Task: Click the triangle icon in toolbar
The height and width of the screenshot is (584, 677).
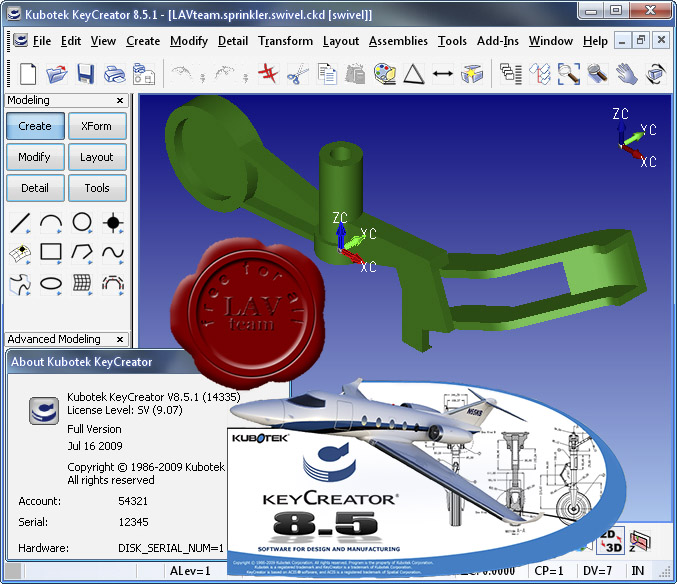Action: 414,74
